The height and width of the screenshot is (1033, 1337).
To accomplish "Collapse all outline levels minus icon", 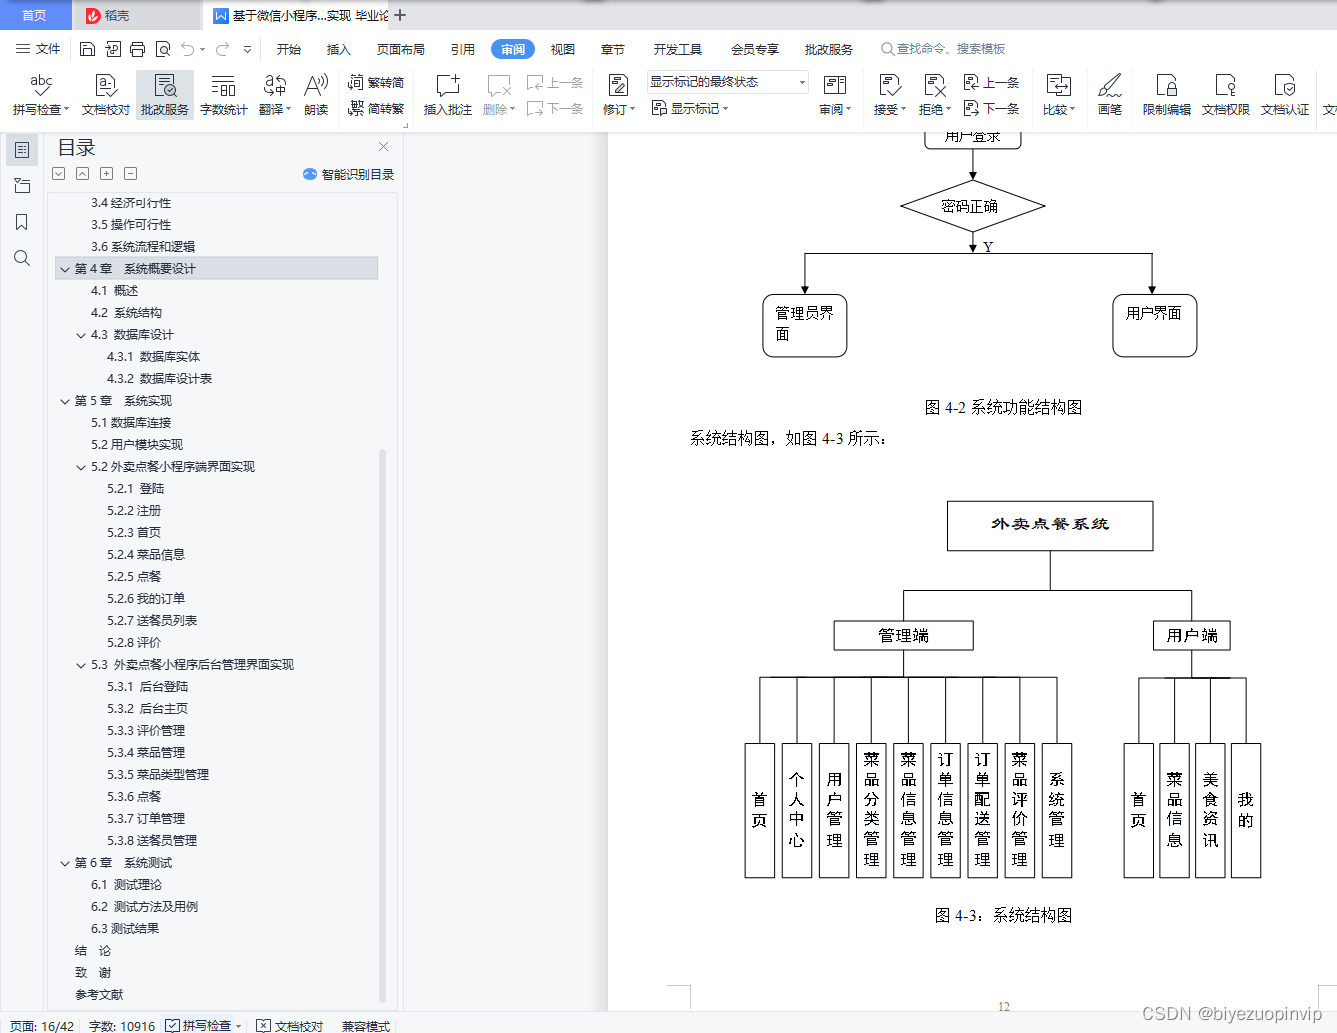I will pos(130,174).
